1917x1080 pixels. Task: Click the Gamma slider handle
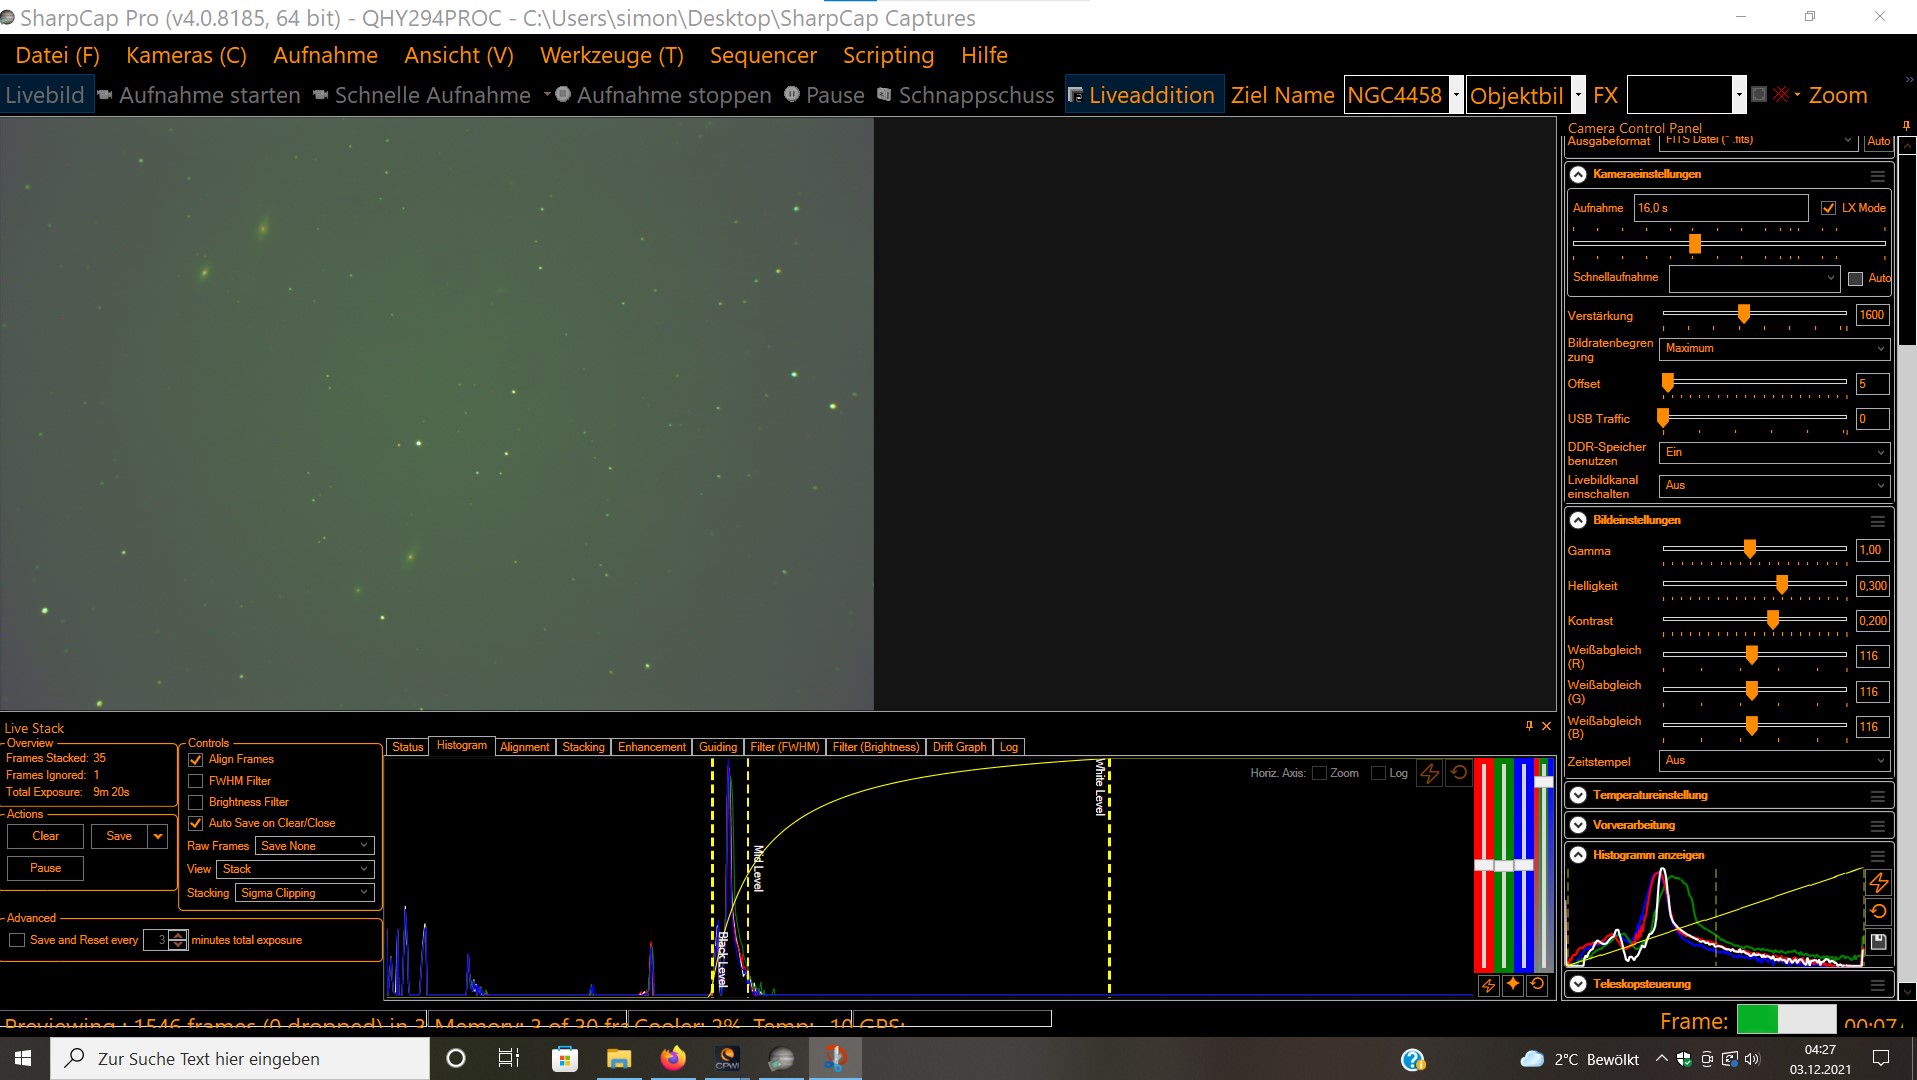[1750, 549]
